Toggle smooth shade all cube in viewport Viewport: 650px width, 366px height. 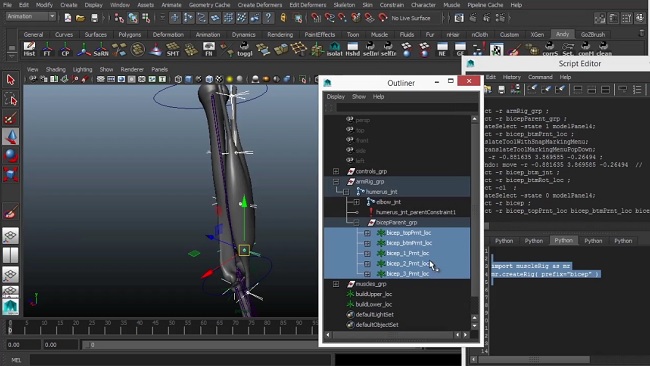point(189,79)
